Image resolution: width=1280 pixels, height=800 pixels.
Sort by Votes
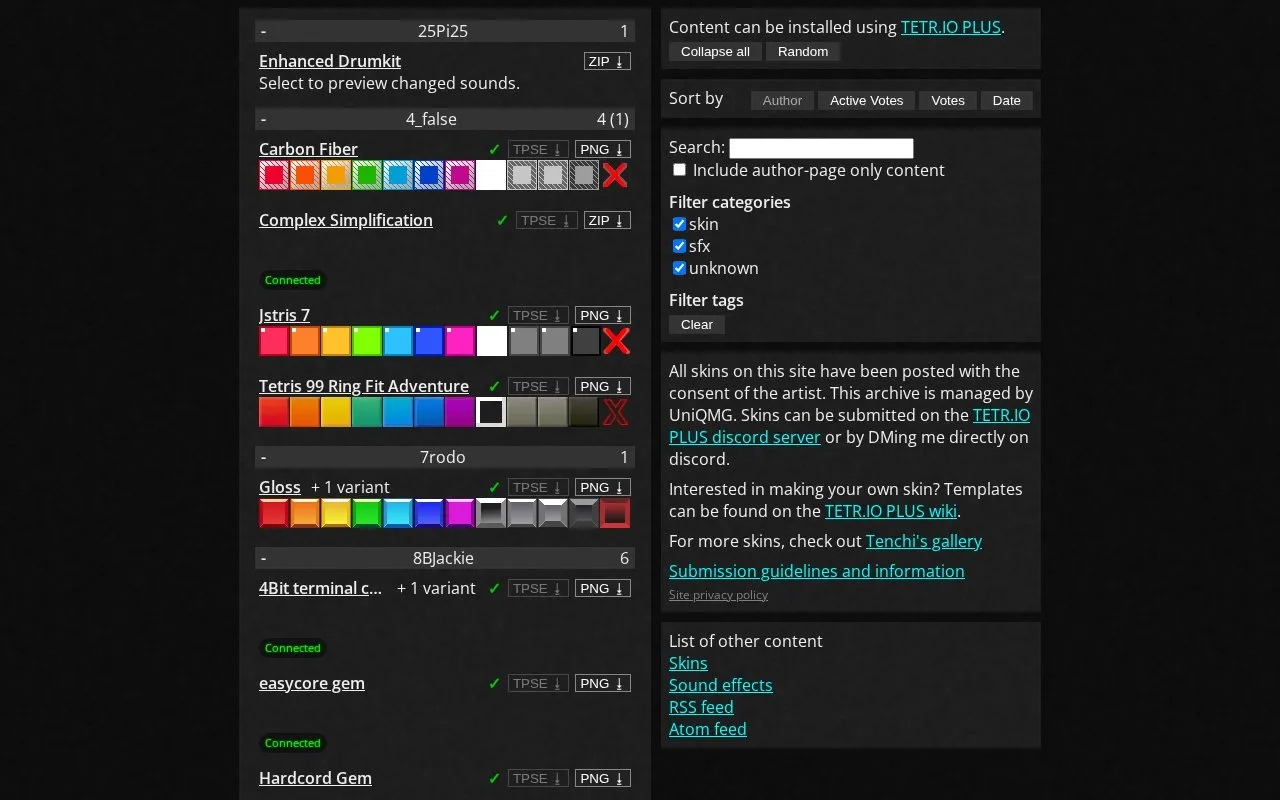(948, 100)
